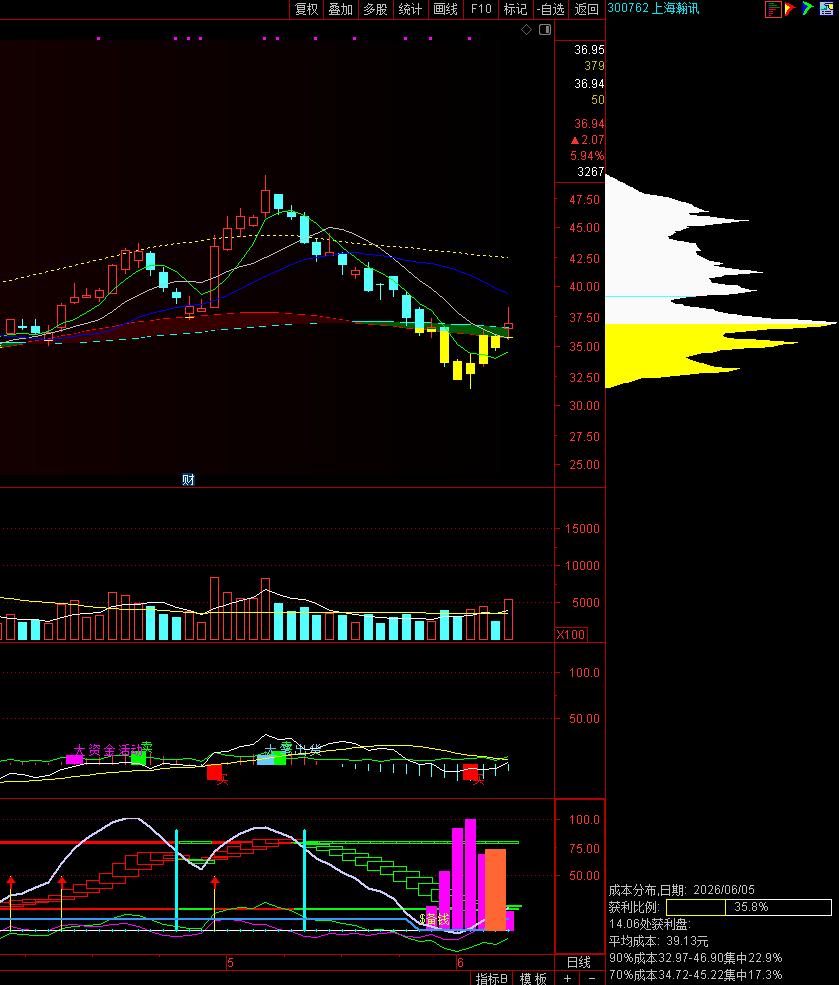Click the 90%成本32.97-46.90 concentration line
Viewport: 839px width, 985px height.
point(695,958)
